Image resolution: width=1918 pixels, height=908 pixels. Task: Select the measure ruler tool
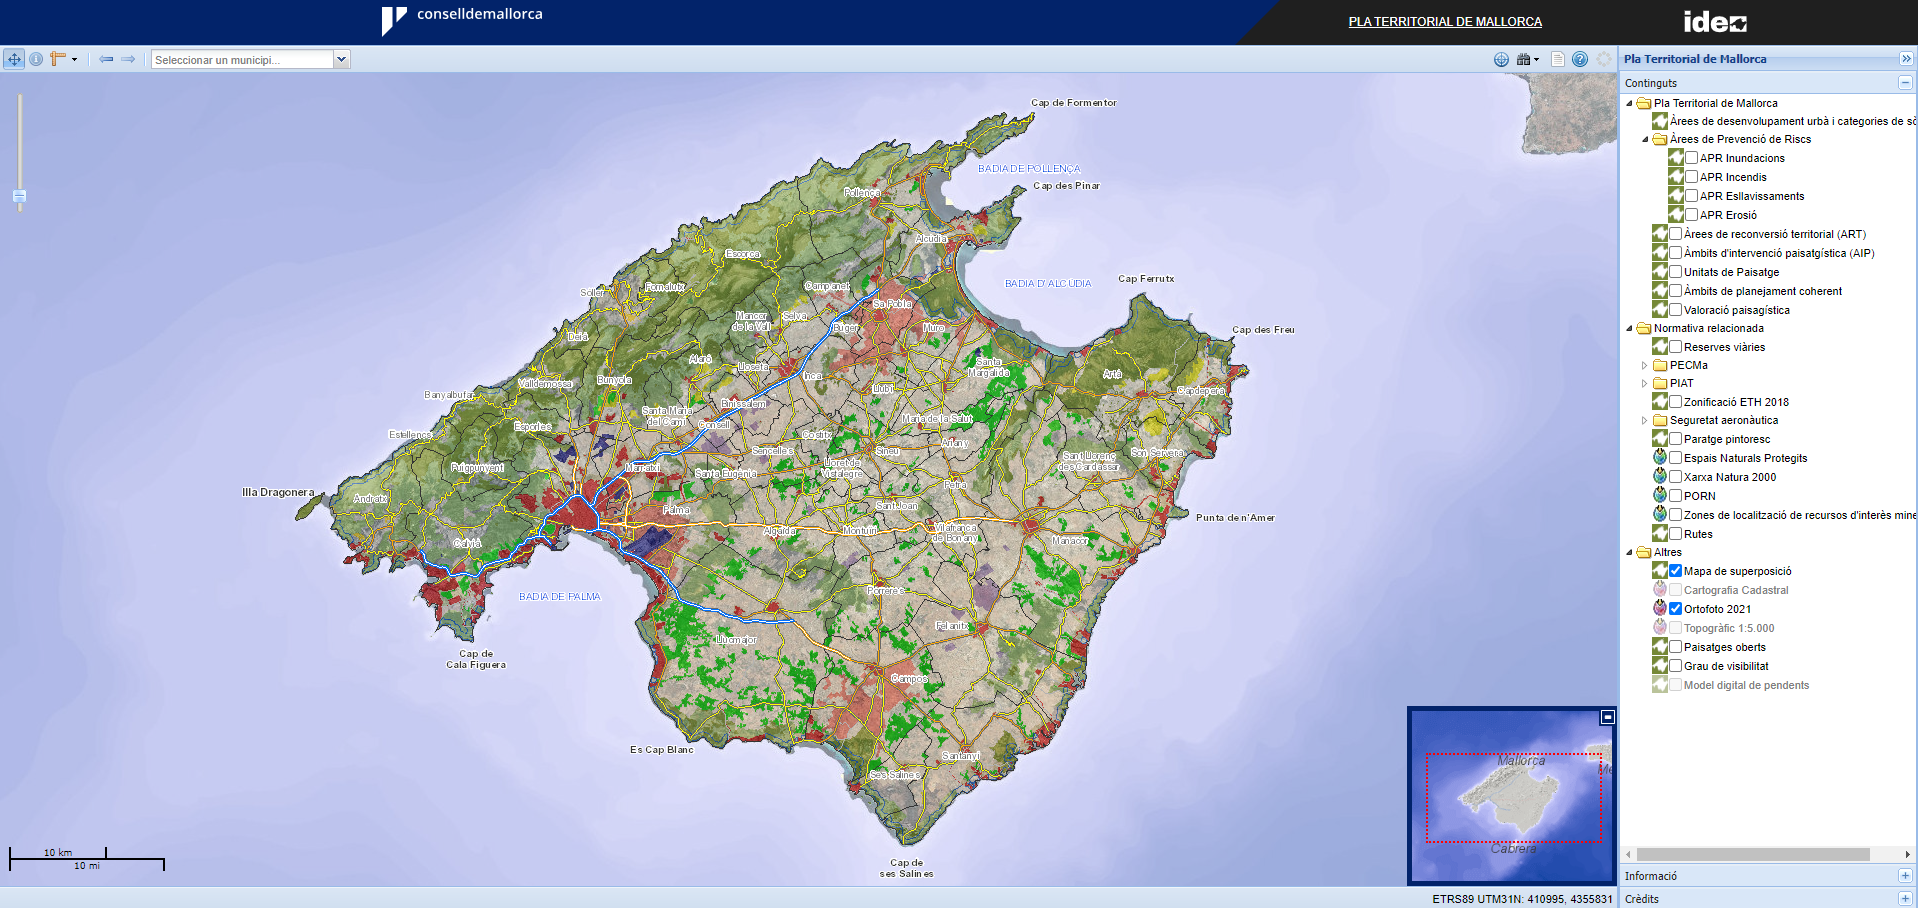58,59
